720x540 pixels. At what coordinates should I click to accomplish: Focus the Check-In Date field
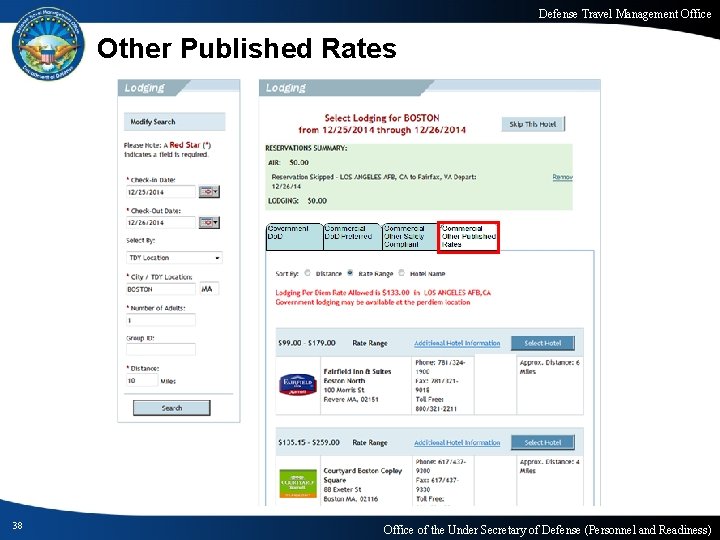(x=161, y=192)
